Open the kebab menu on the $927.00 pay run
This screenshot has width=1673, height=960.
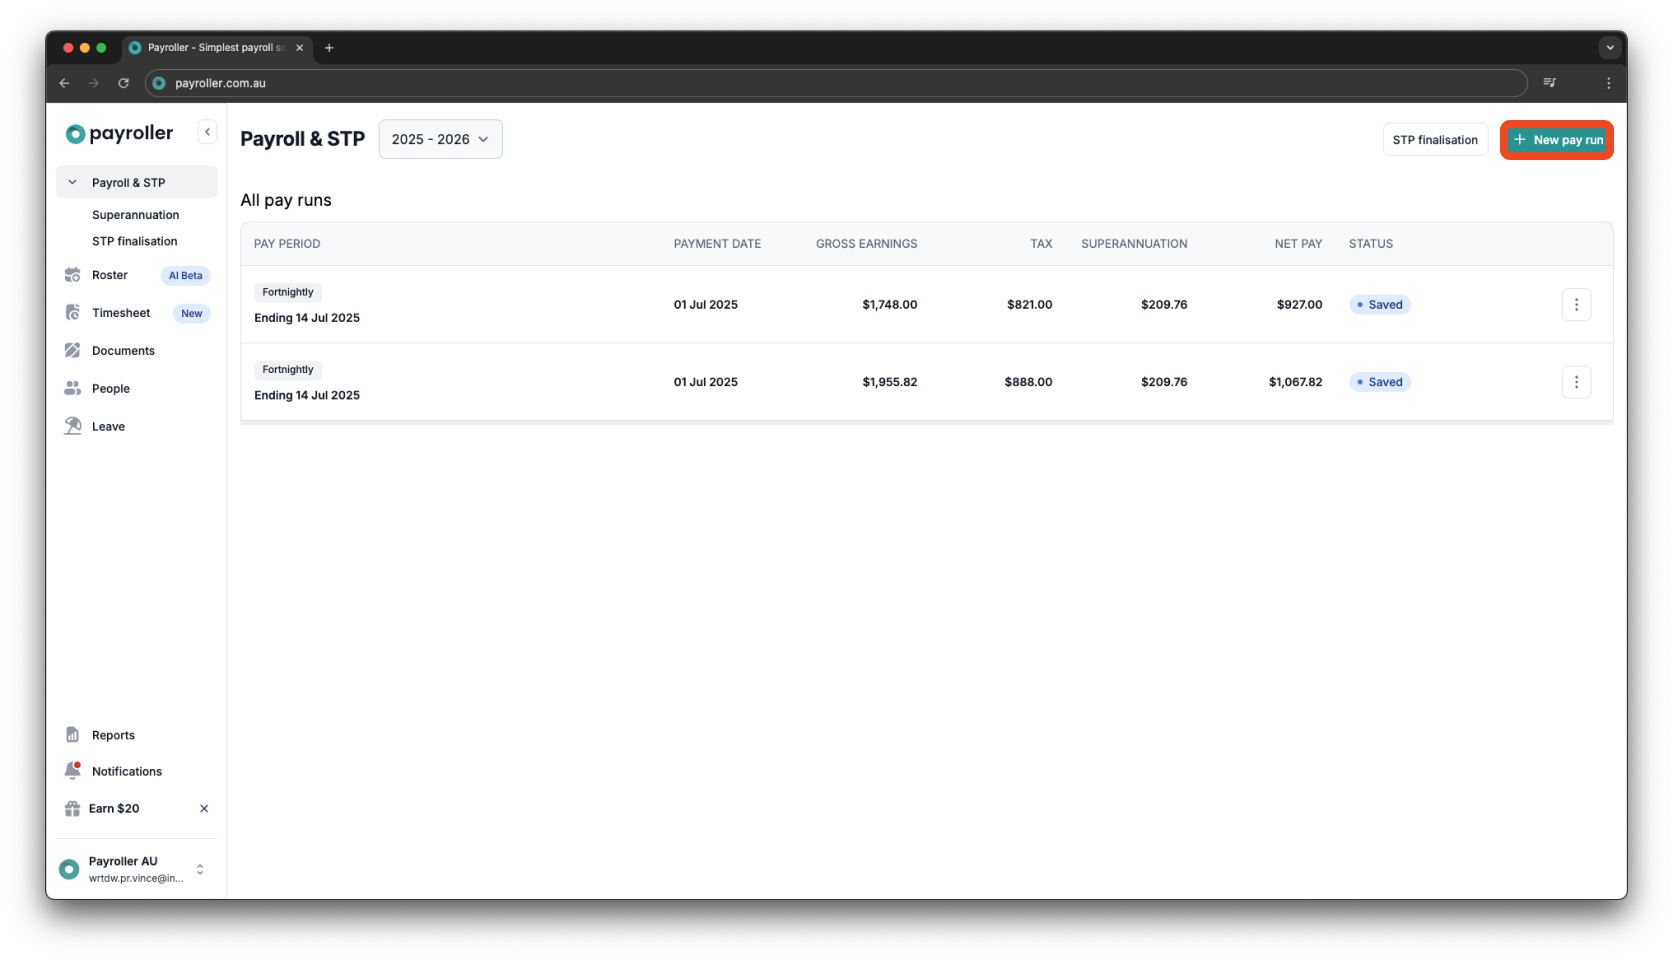1576,304
